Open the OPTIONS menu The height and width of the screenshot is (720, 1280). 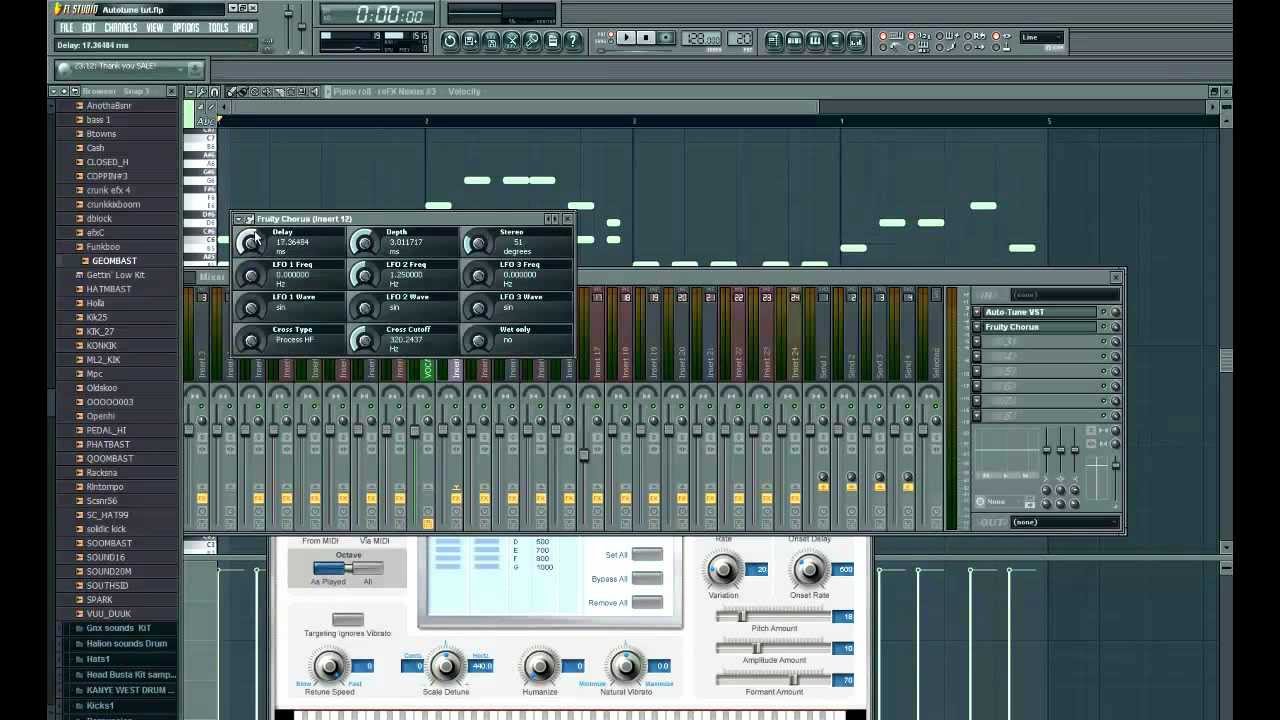coord(186,28)
